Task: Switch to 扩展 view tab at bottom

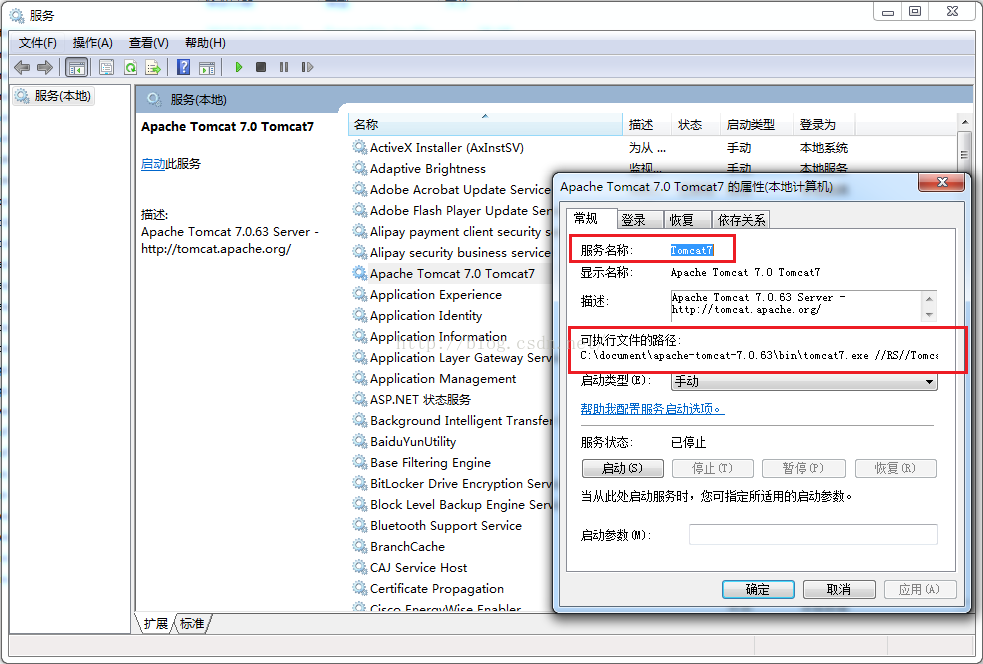Action: point(155,623)
